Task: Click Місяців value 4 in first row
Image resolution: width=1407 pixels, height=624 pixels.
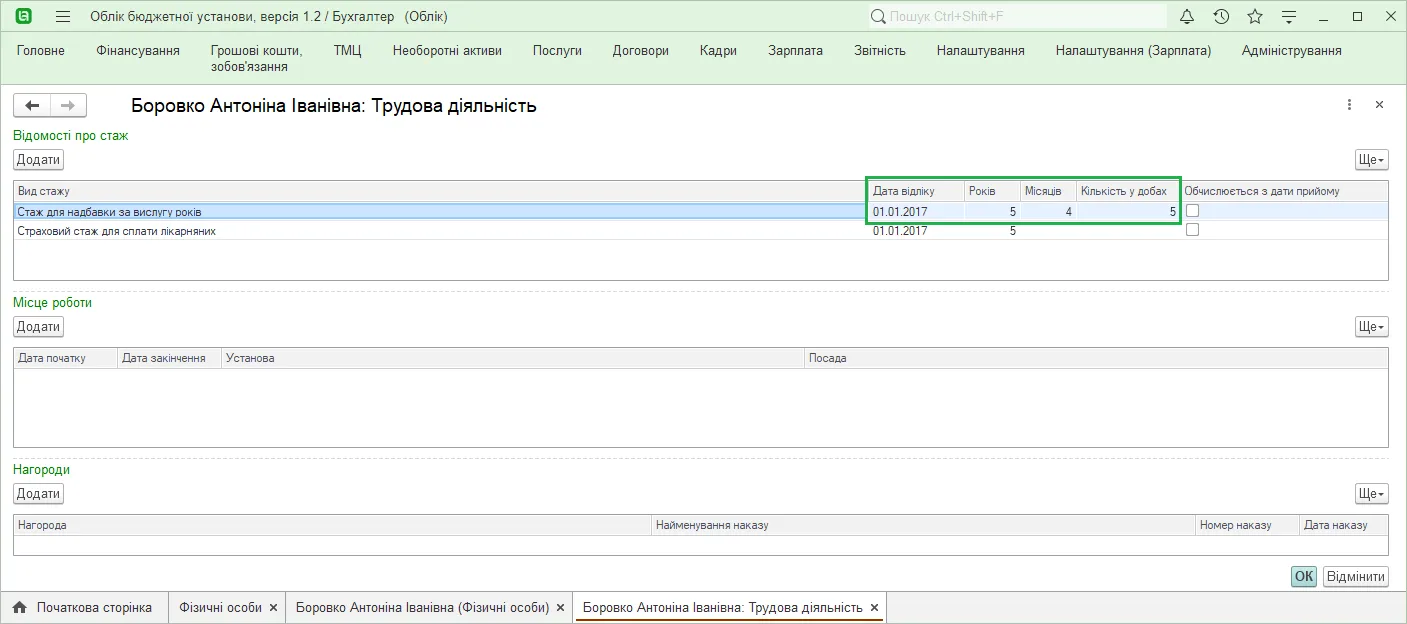Action: [x=1069, y=212]
